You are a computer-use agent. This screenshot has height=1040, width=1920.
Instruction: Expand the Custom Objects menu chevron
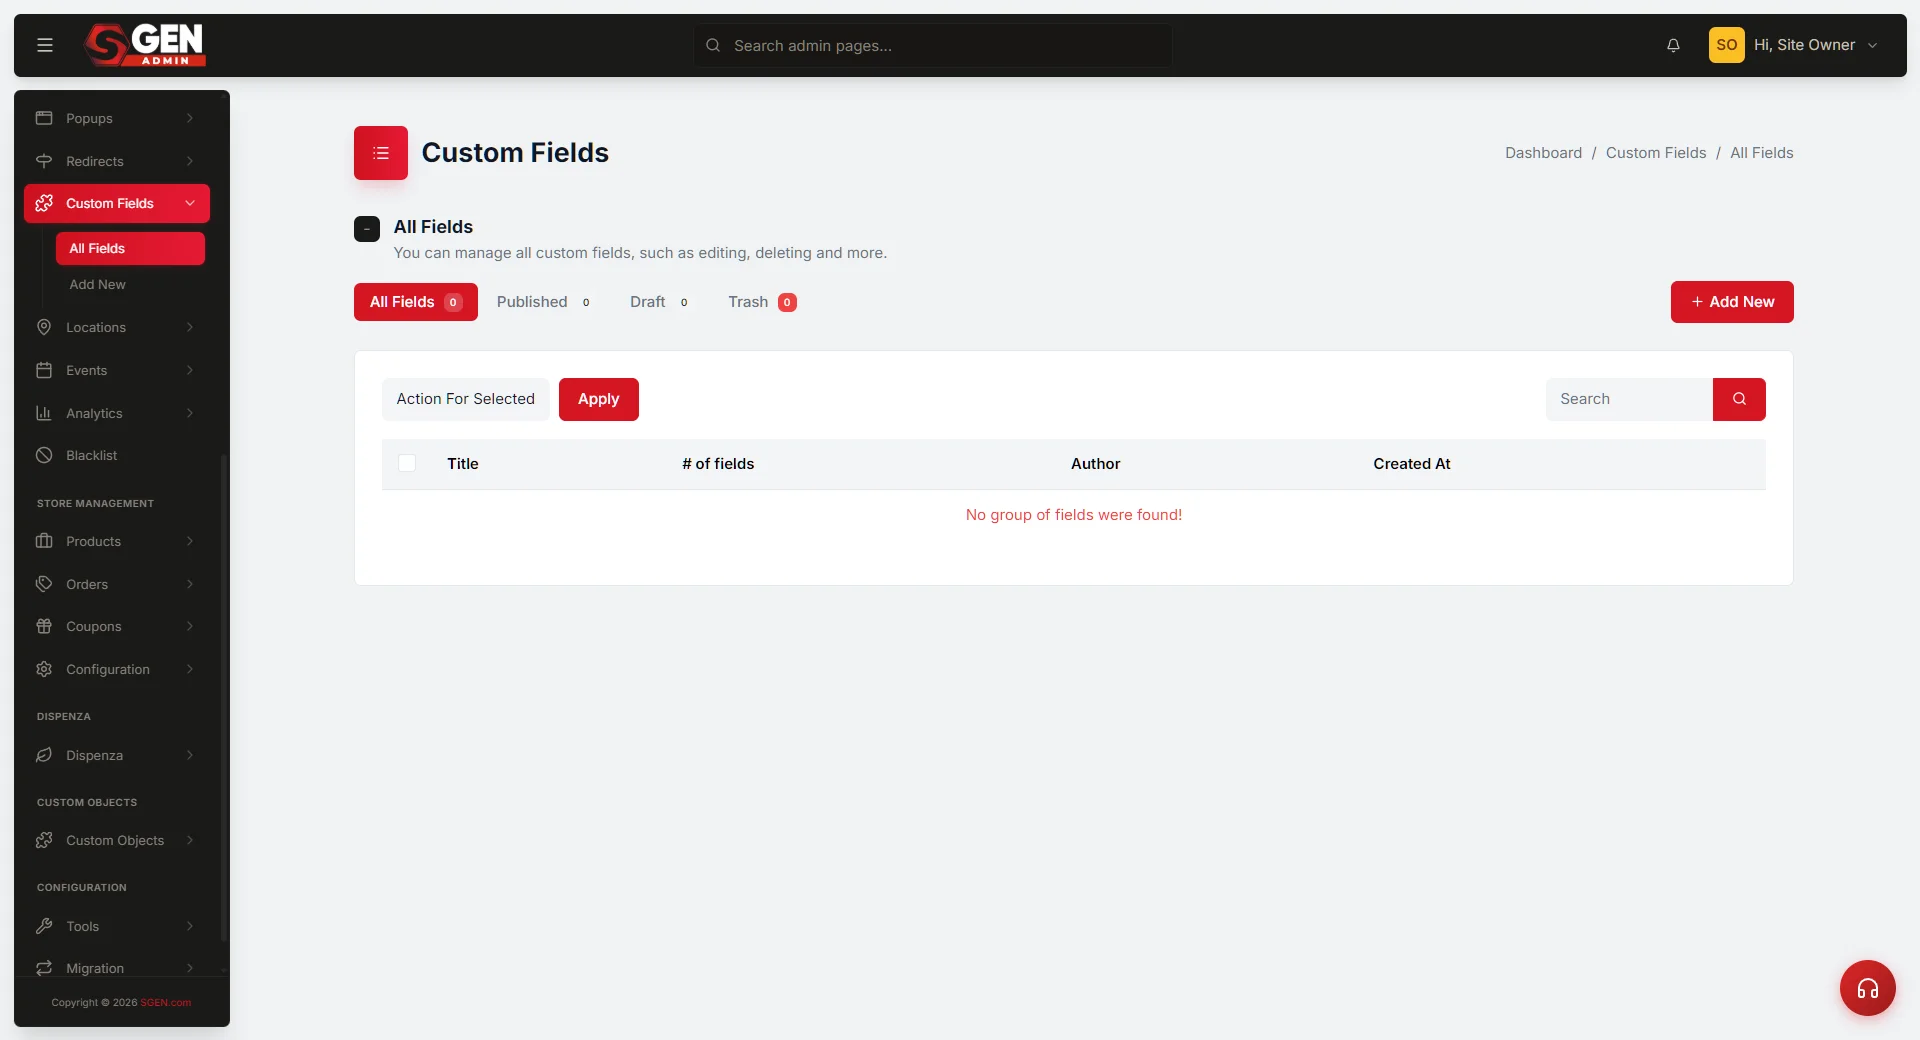pyautogui.click(x=190, y=840)
